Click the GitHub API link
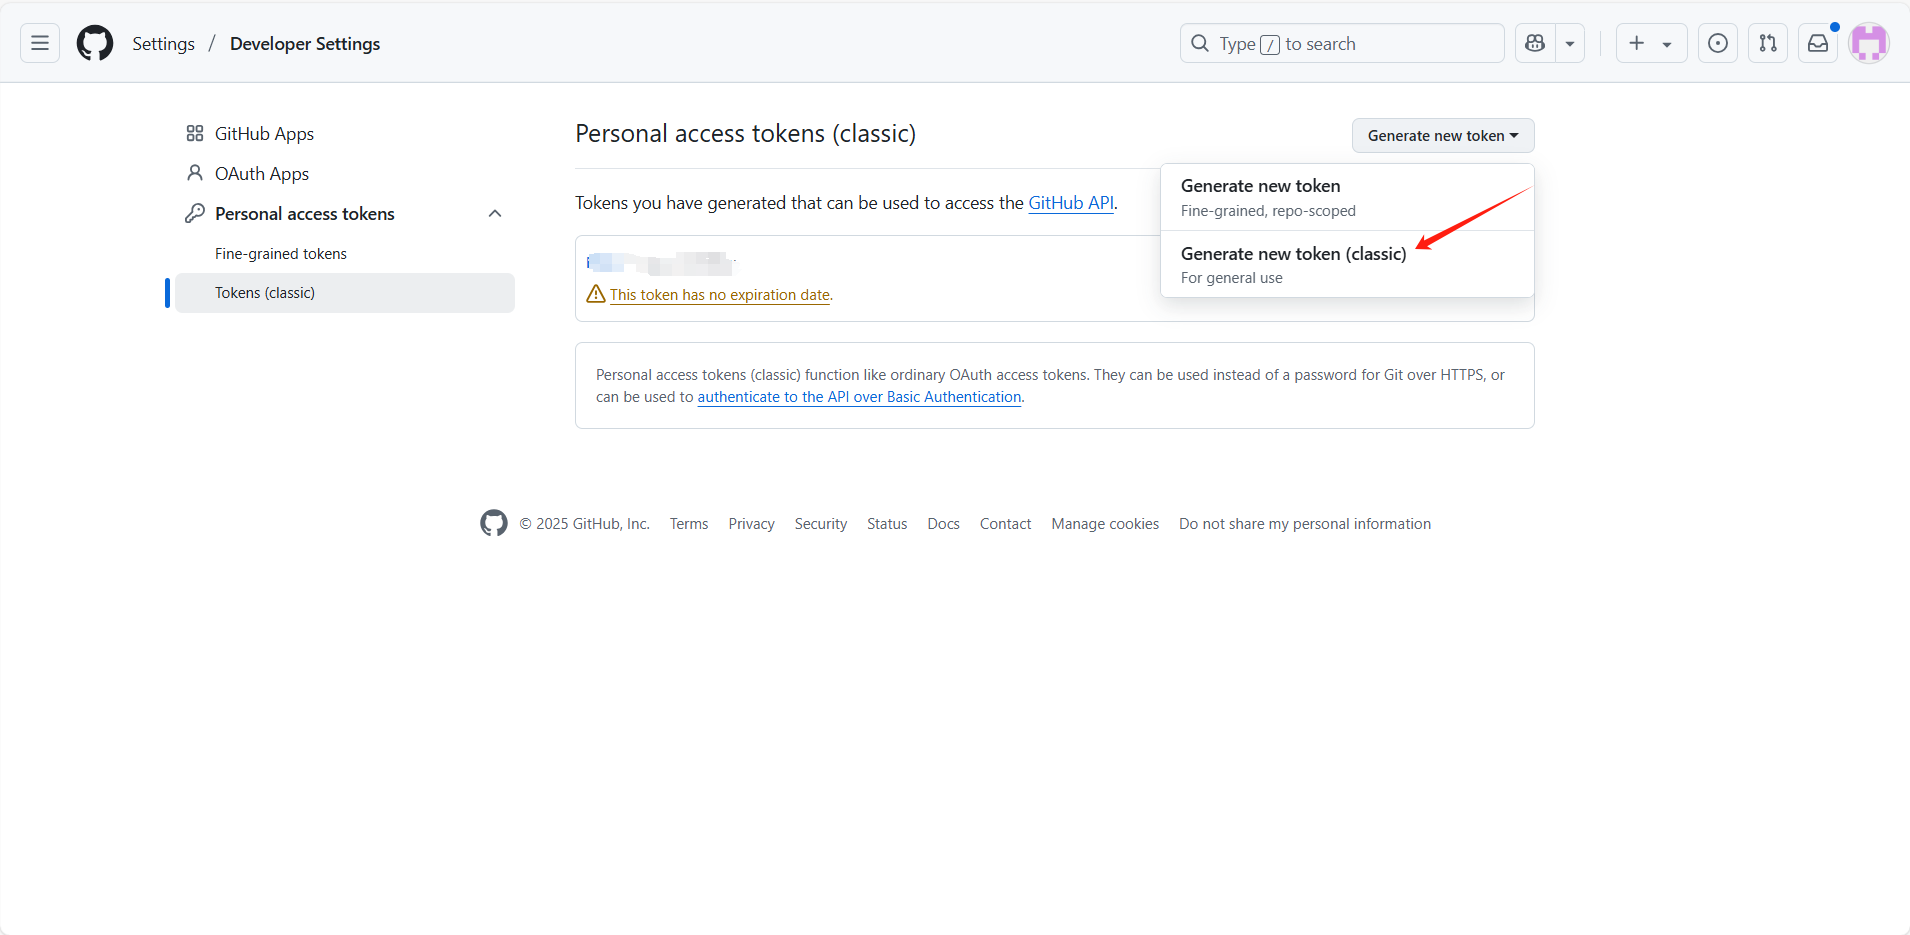The width and height of the screenshot is (1910, 935). point(1070,203)
